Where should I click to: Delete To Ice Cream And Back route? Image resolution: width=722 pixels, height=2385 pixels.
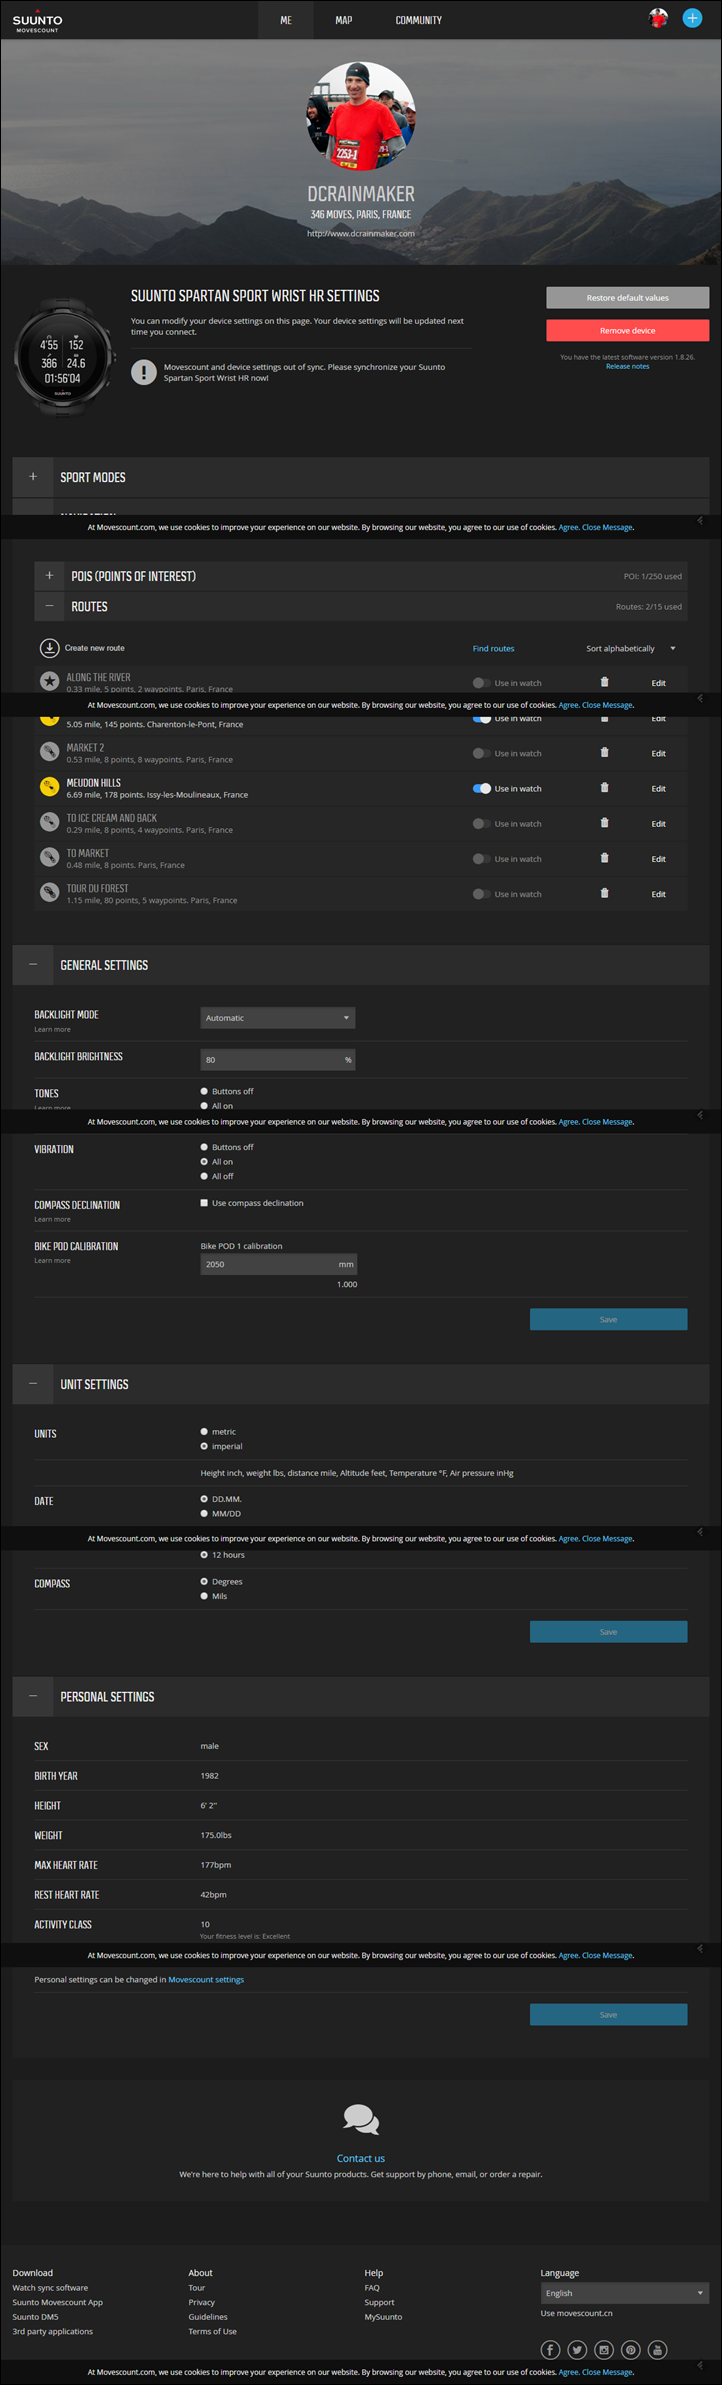click(604, 823)
